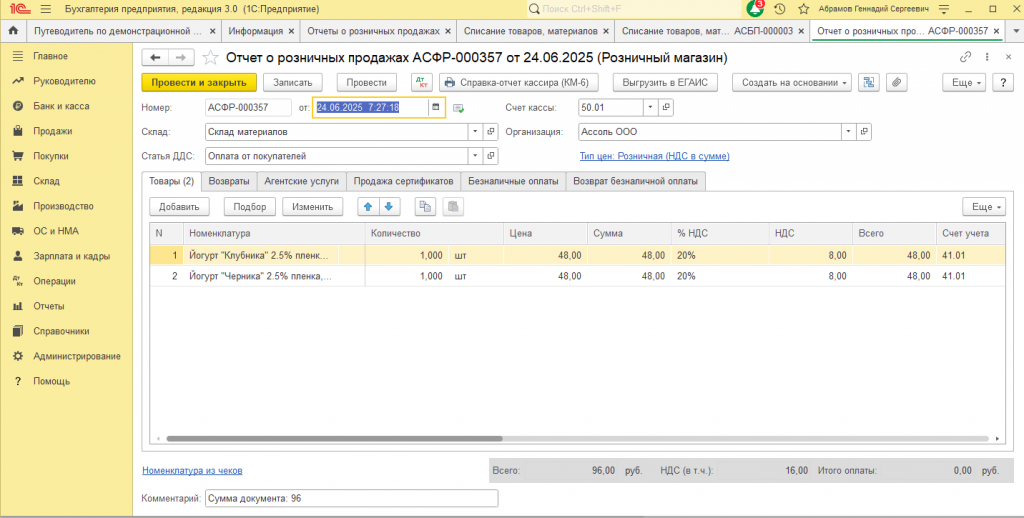Image resolution: width=1024 pixels, height=518 pixels.
Task: Click Выгрузить в ЕГАИС button
Action: 665,82
